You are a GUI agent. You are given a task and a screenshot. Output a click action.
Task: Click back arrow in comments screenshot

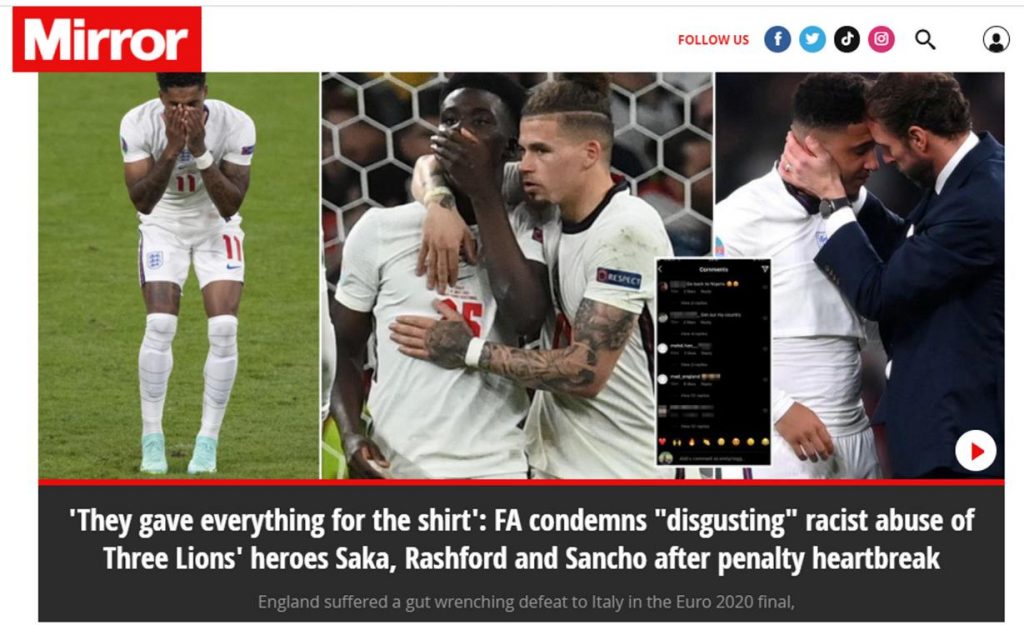[x=661, y=269]
